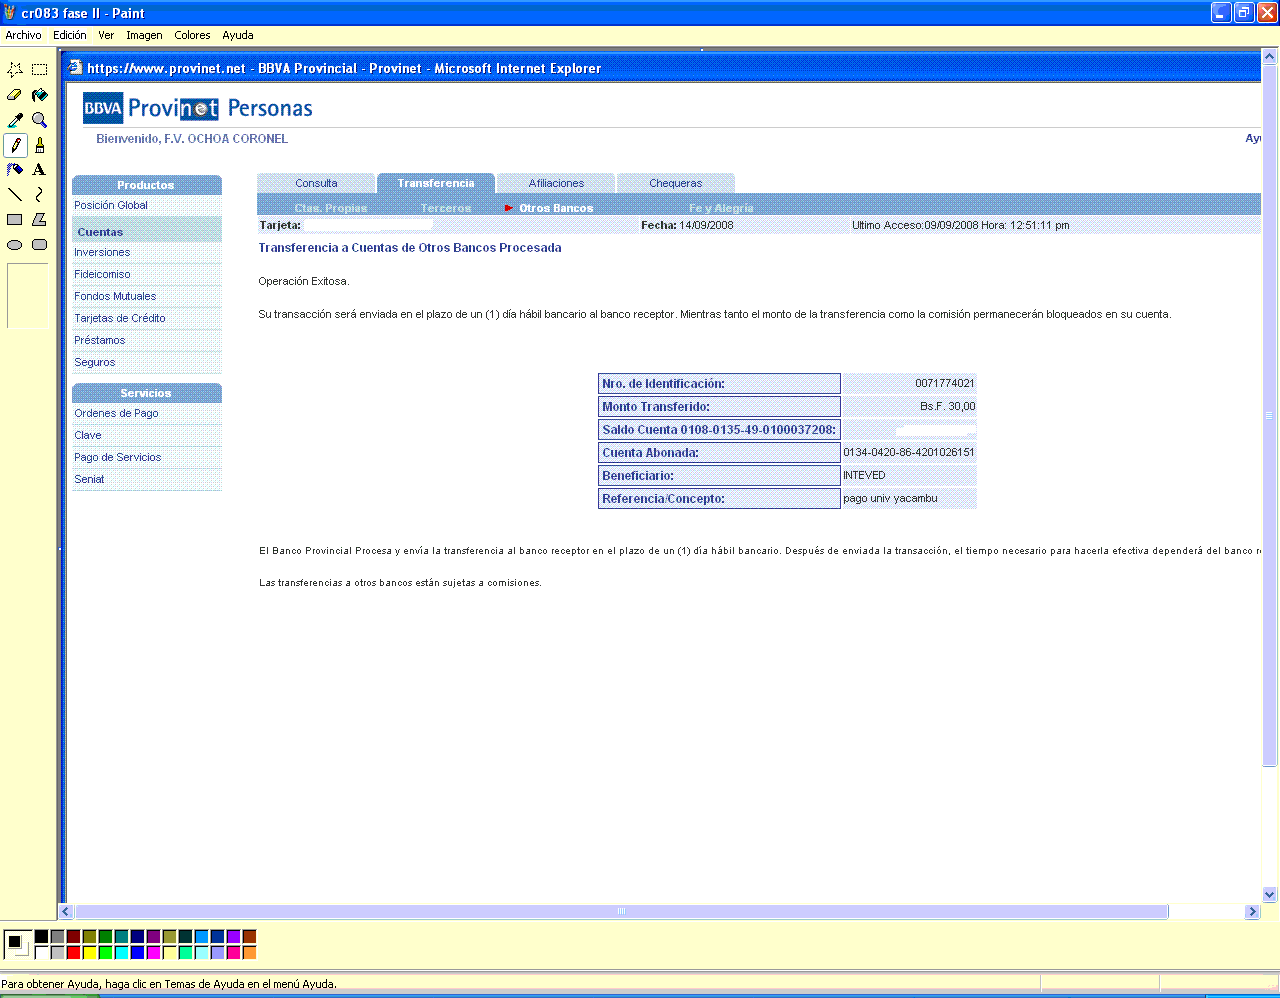
Task: Open the Ayuda menu
Action: [x=238, y=35]
